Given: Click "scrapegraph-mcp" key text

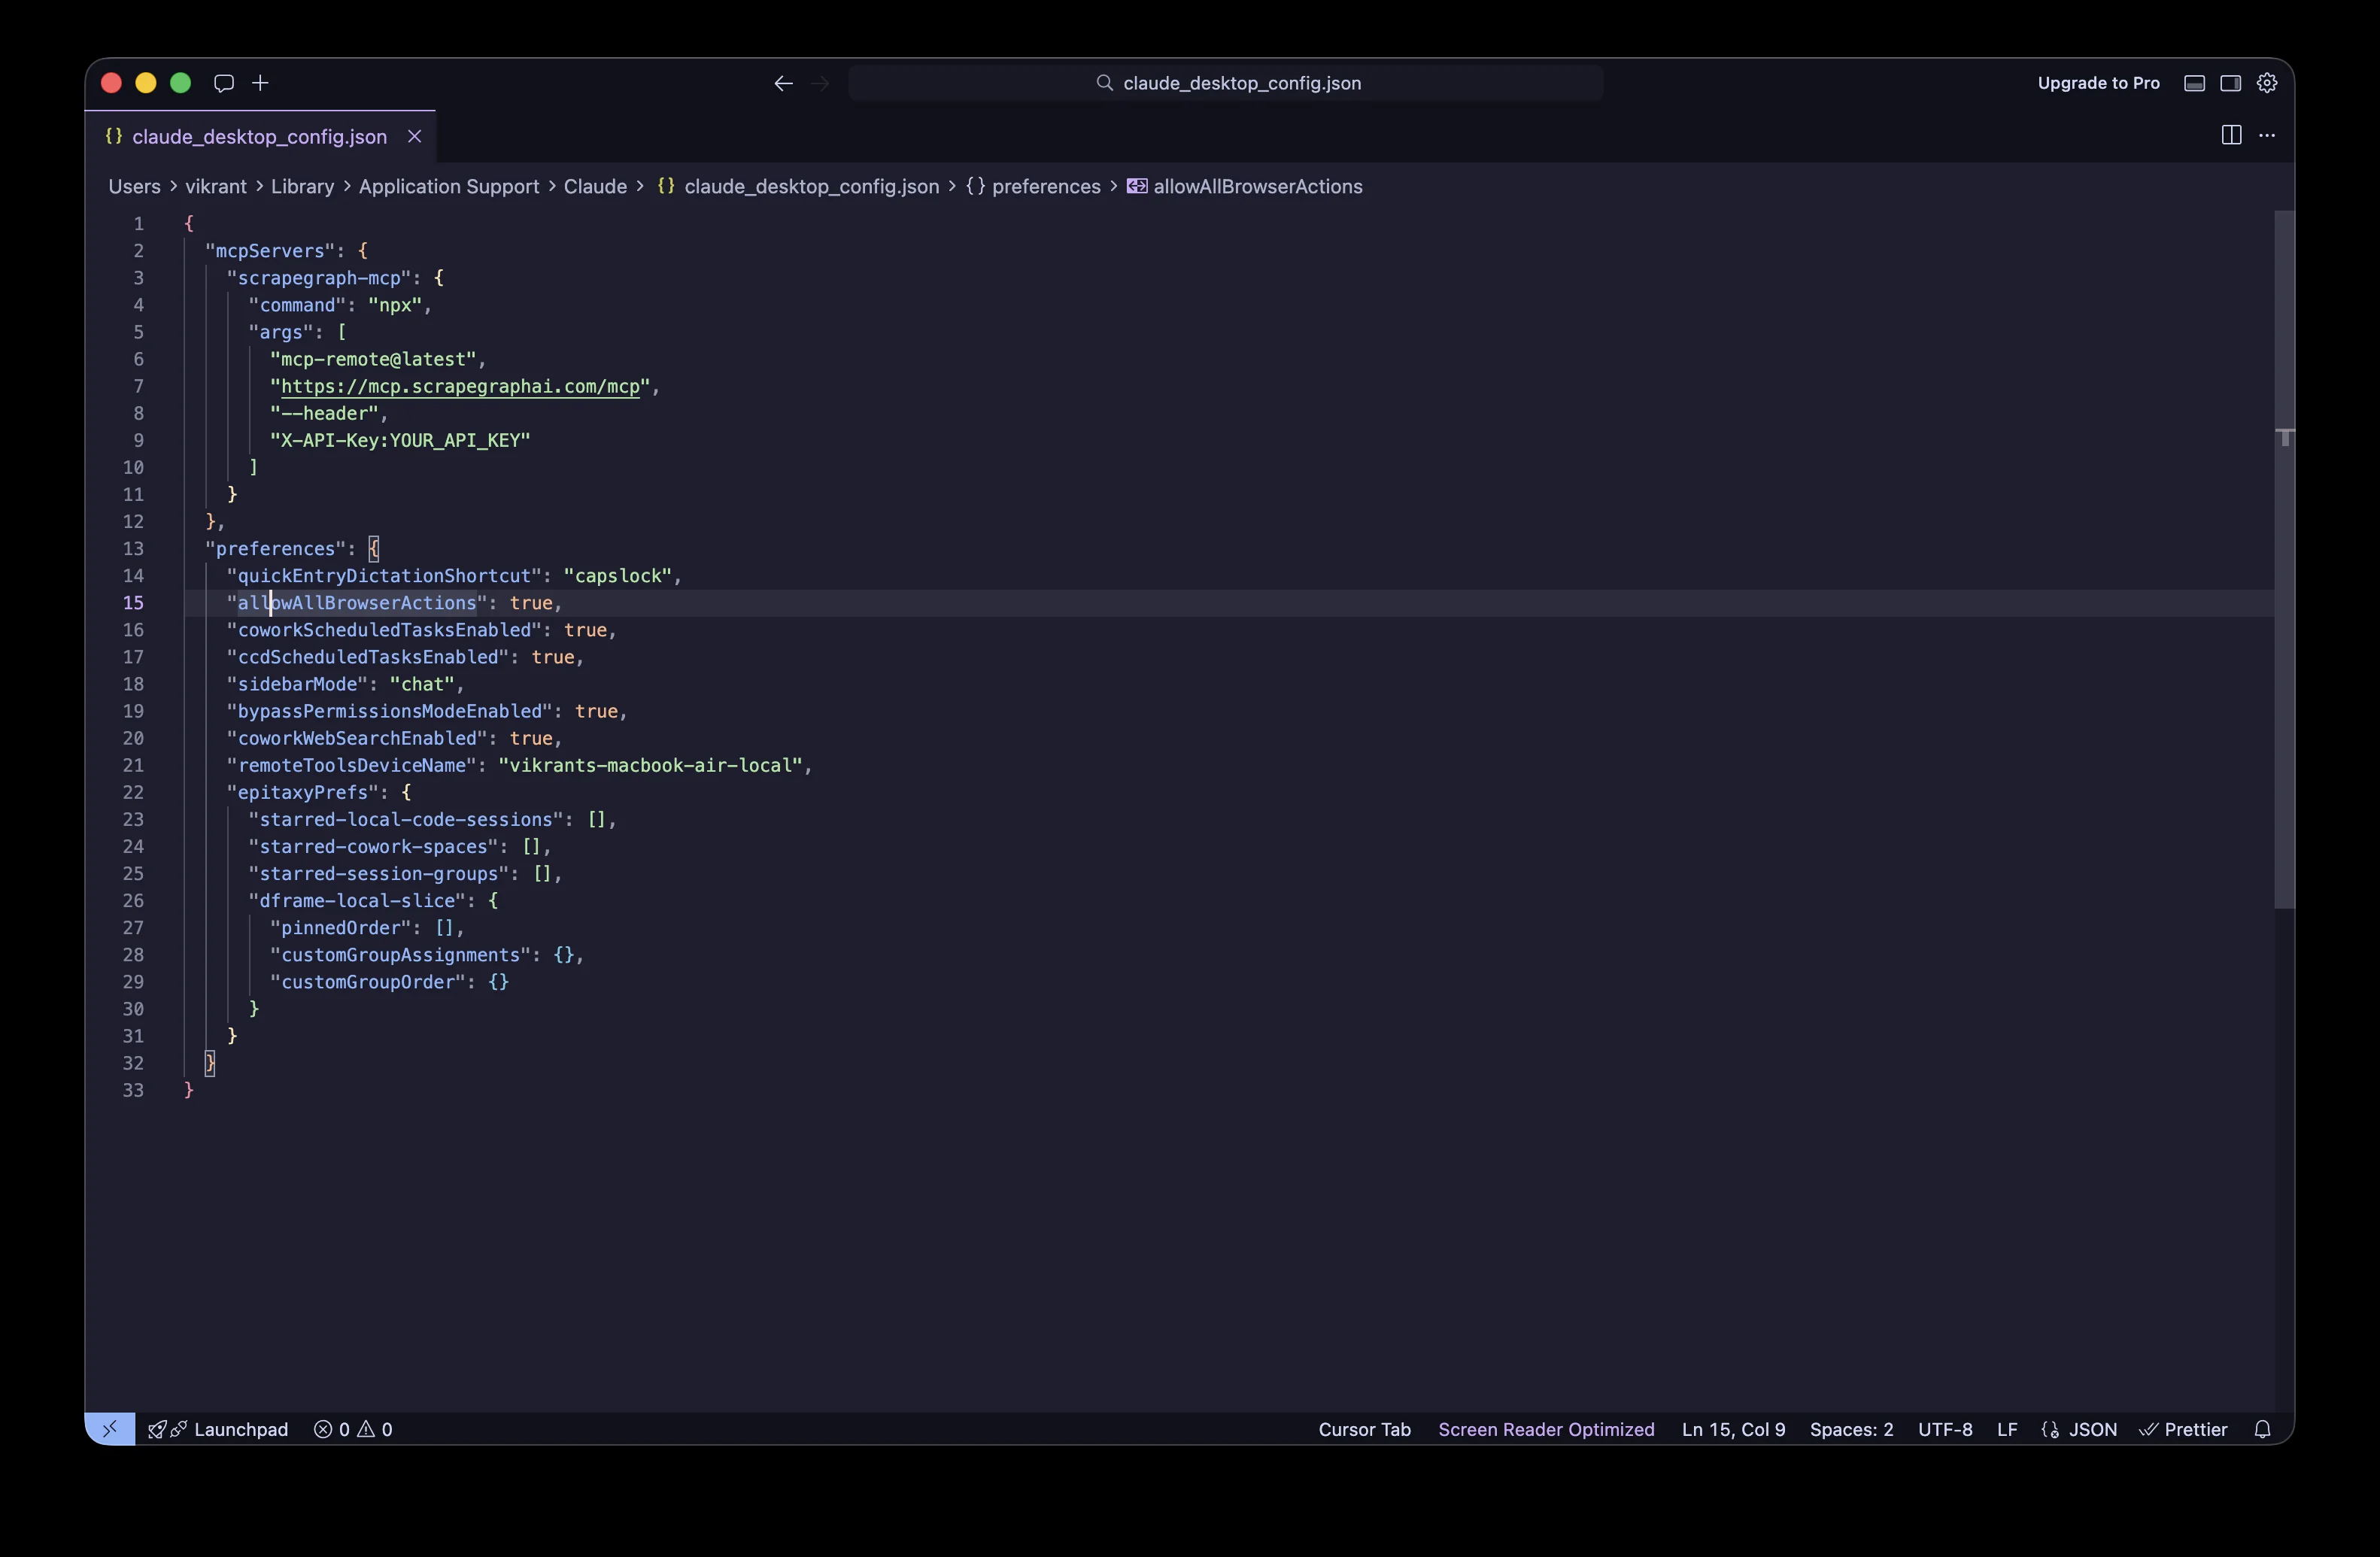Looking at the screenshot, I should (319, 277).
